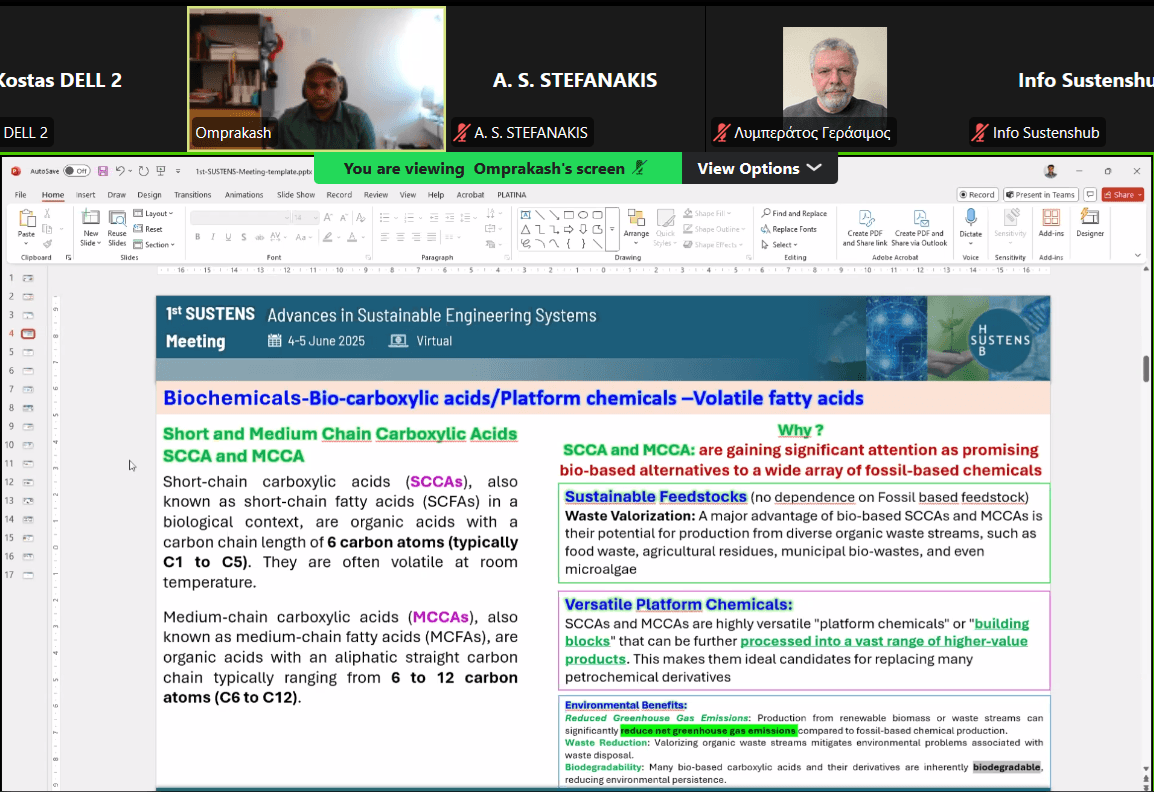
Task: Toggle bold formatting
Action: [198, 237]
